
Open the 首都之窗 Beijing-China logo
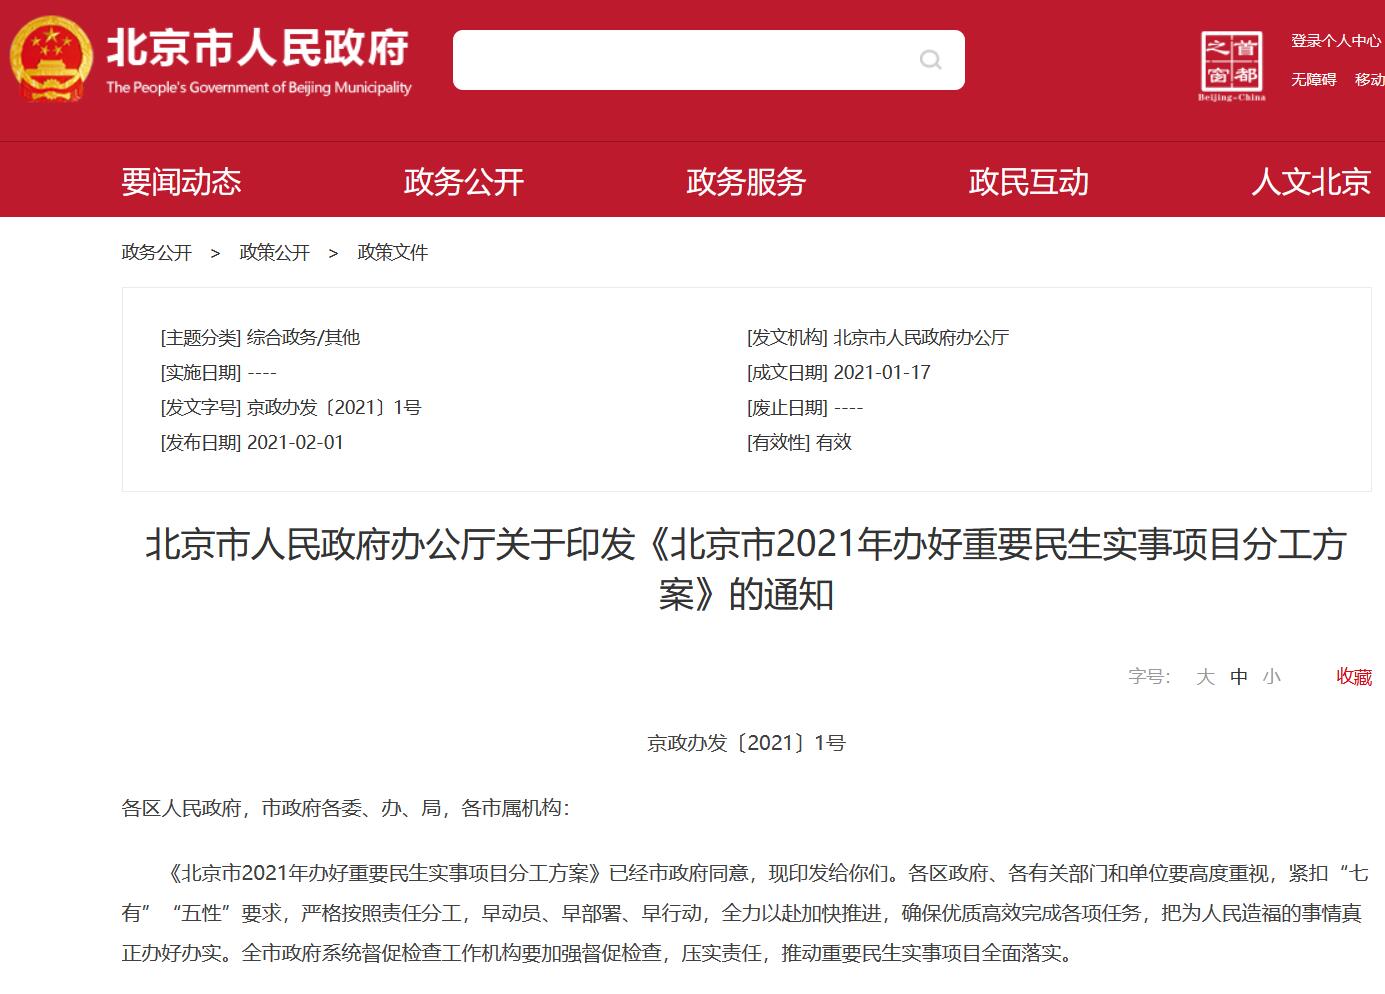point(1232,66)
